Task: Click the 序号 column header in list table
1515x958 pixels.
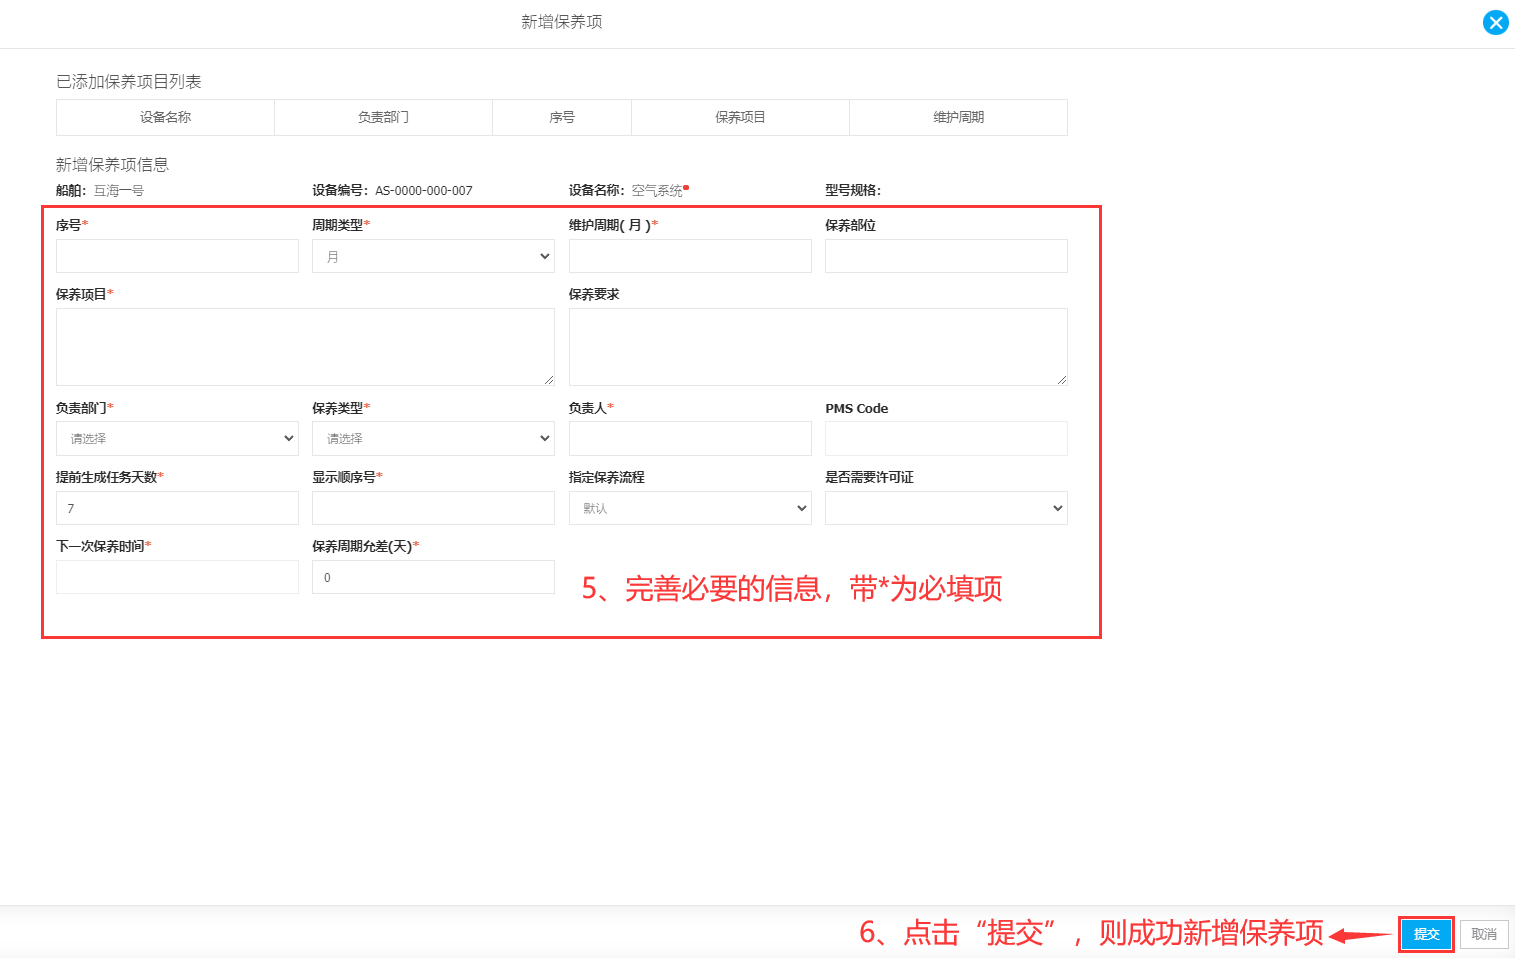Action: point(562,117)
